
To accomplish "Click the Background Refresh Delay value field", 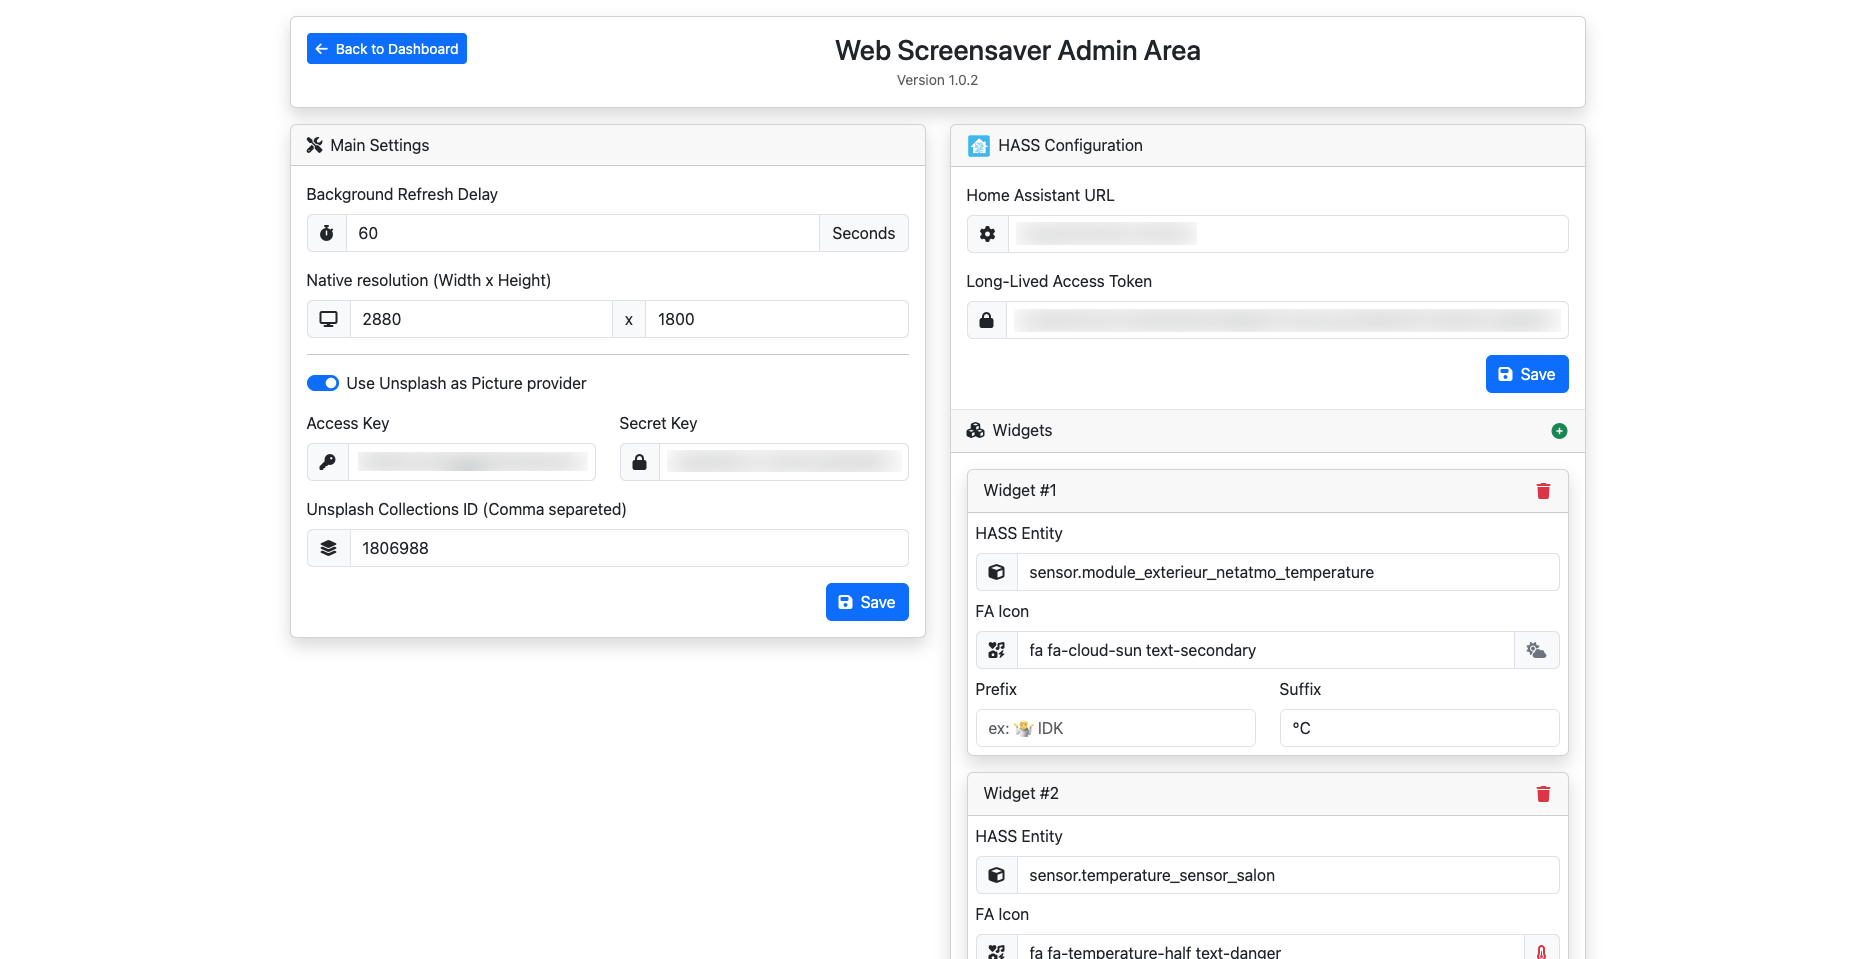I will coord(580,232).
